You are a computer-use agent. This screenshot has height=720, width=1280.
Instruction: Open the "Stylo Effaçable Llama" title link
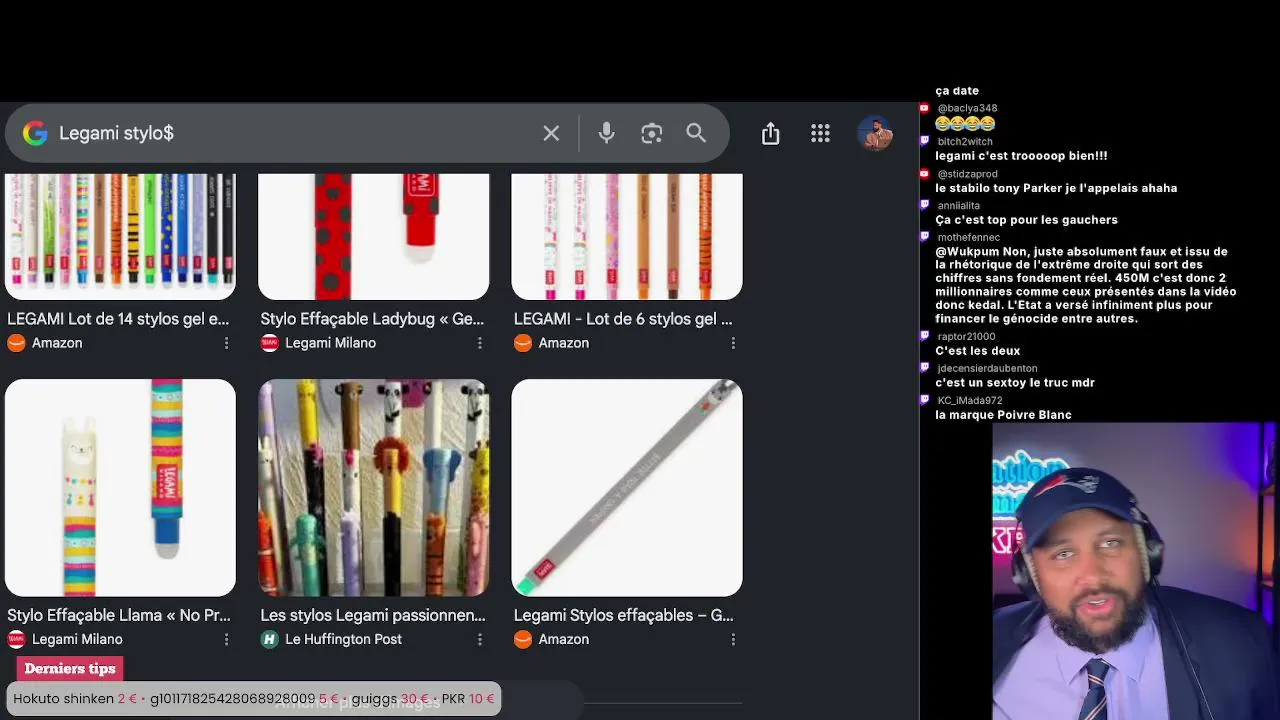click(119, 615)
